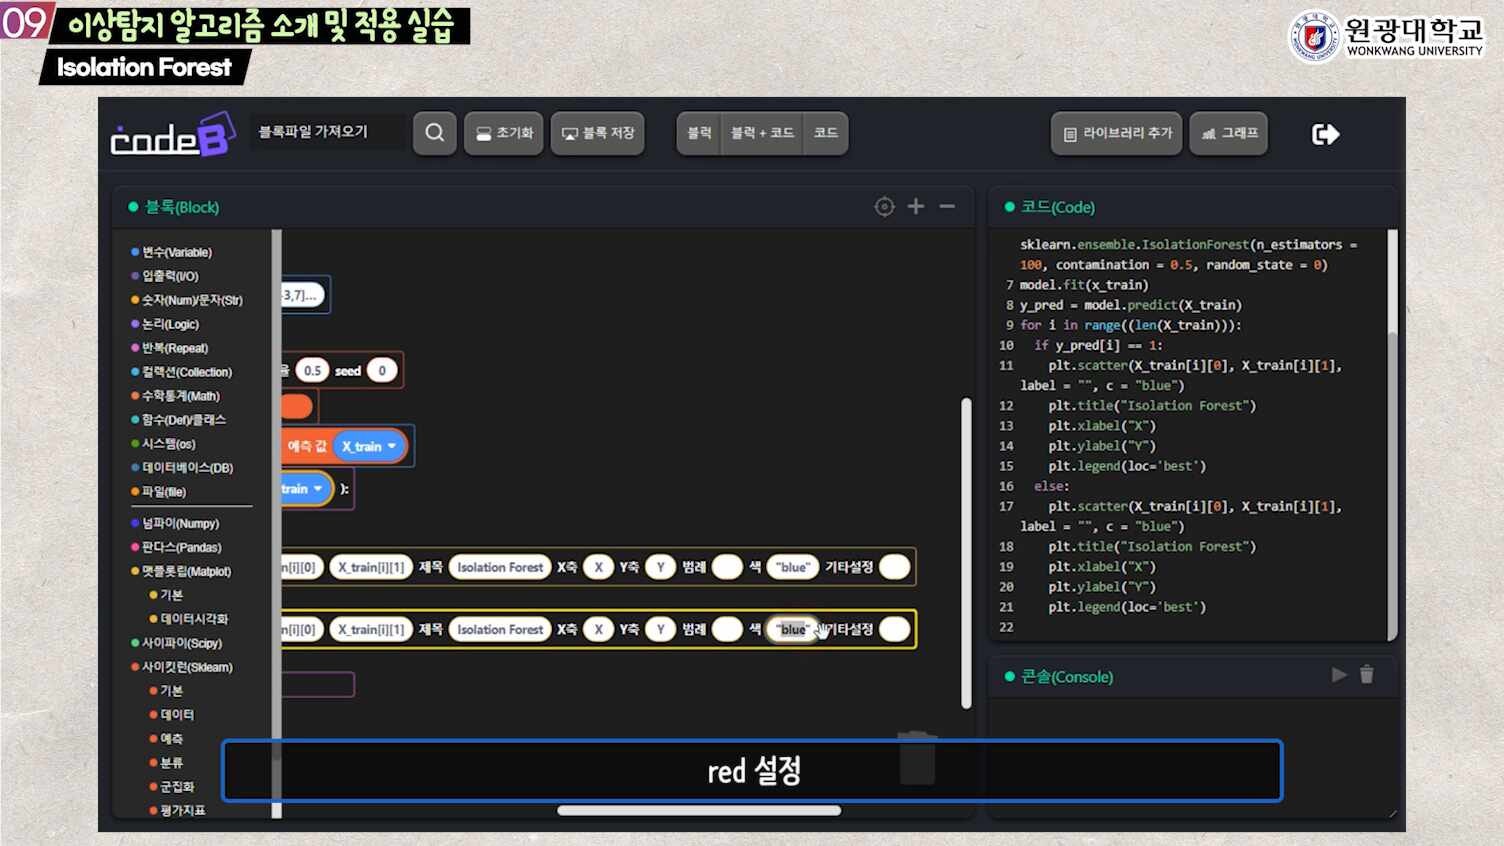Click the 블록 저장 save button
Image resolution: width=1504 pixels, height=846 pixels.
[x=598, y=133]
